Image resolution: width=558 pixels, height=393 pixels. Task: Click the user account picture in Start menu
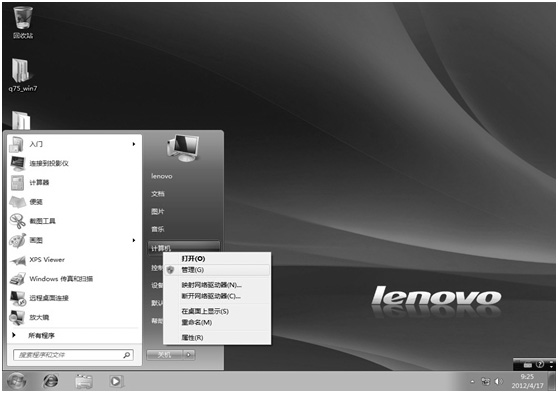tap(183, 148)
